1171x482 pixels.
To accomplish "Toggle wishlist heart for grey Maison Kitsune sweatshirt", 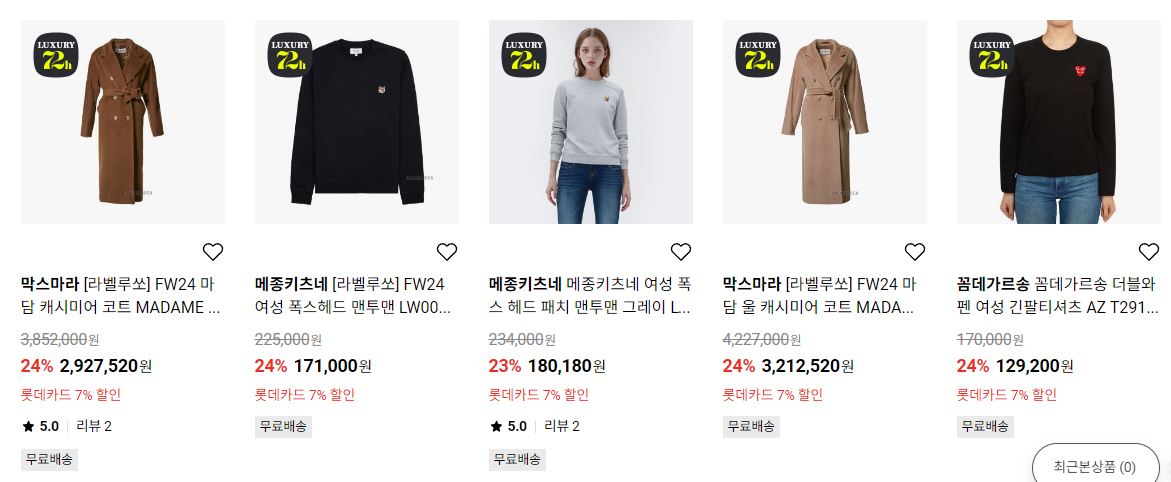I will [x=680, y=252].
